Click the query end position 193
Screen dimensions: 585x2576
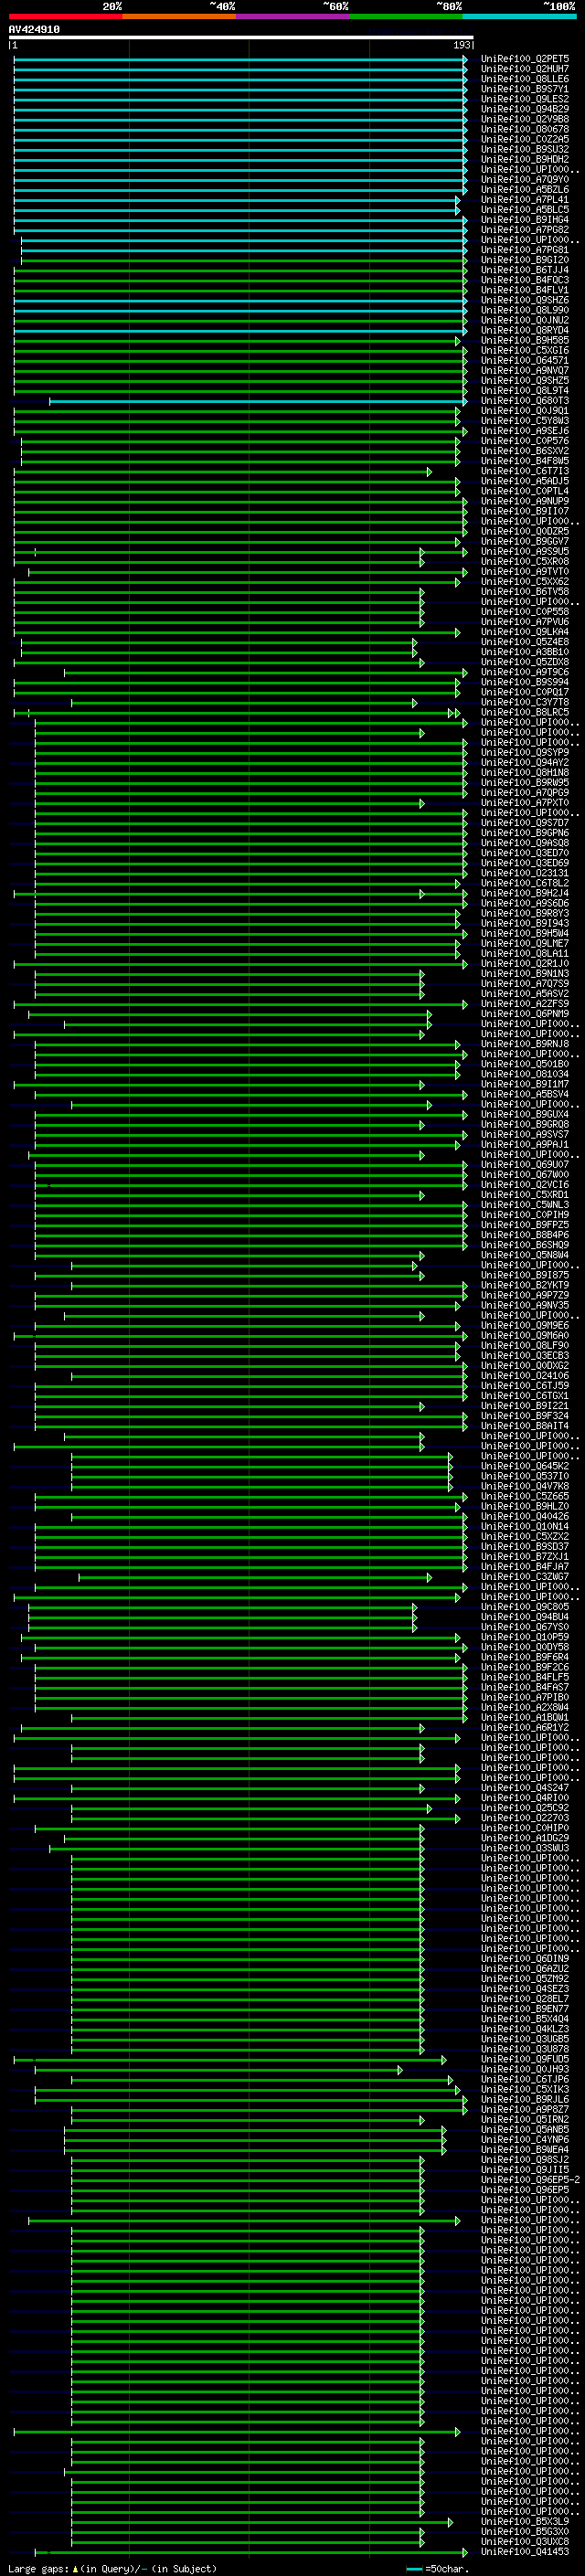(462, 46)
